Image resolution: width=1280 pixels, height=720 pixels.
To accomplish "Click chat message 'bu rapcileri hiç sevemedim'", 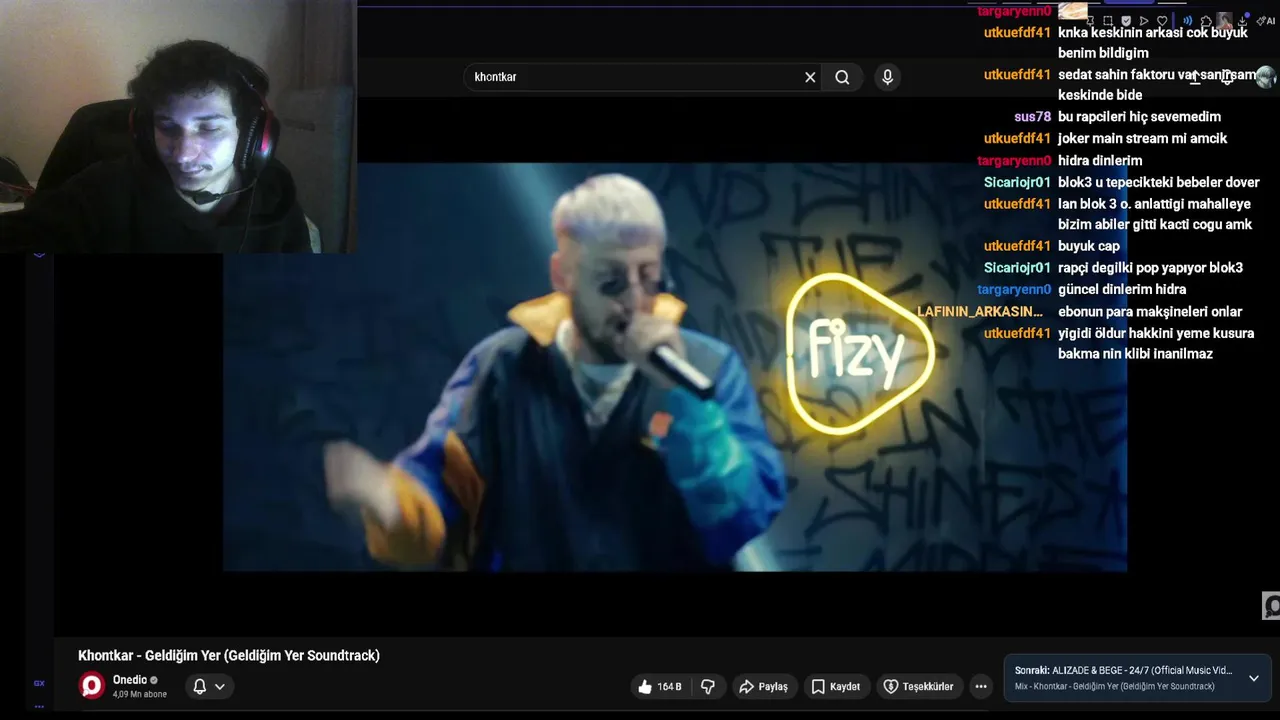I will (x=1139, y=117).
